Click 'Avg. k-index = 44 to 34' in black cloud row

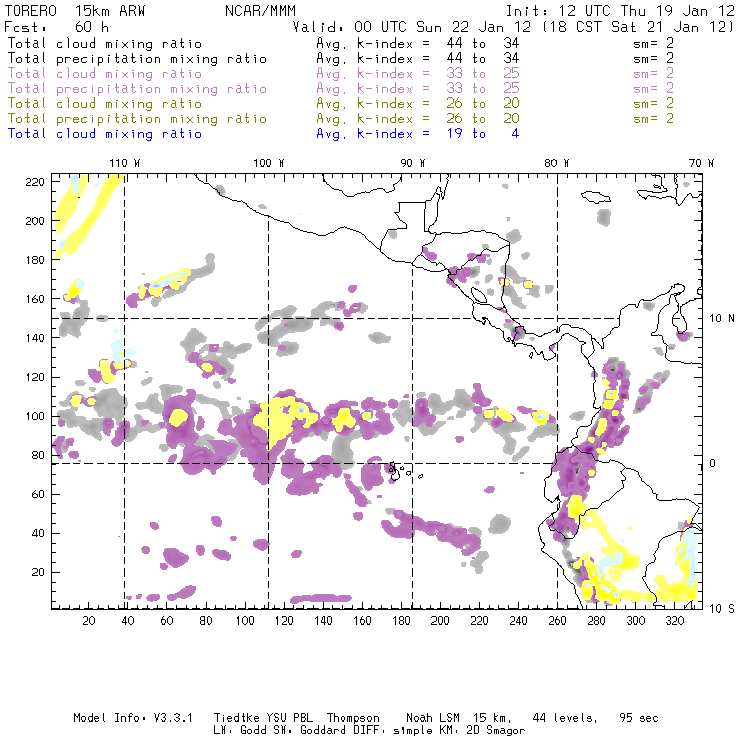point(418,43)
